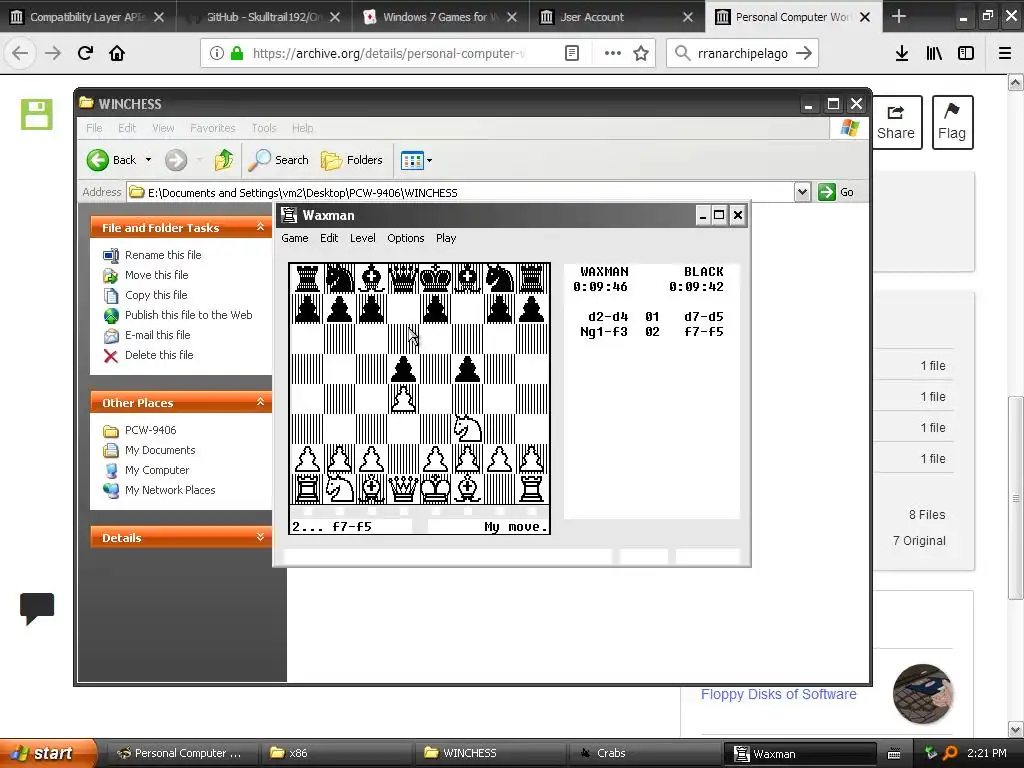Switch to the Windows 7 Games tab
Screen dimensions: 1024x768
431,17
